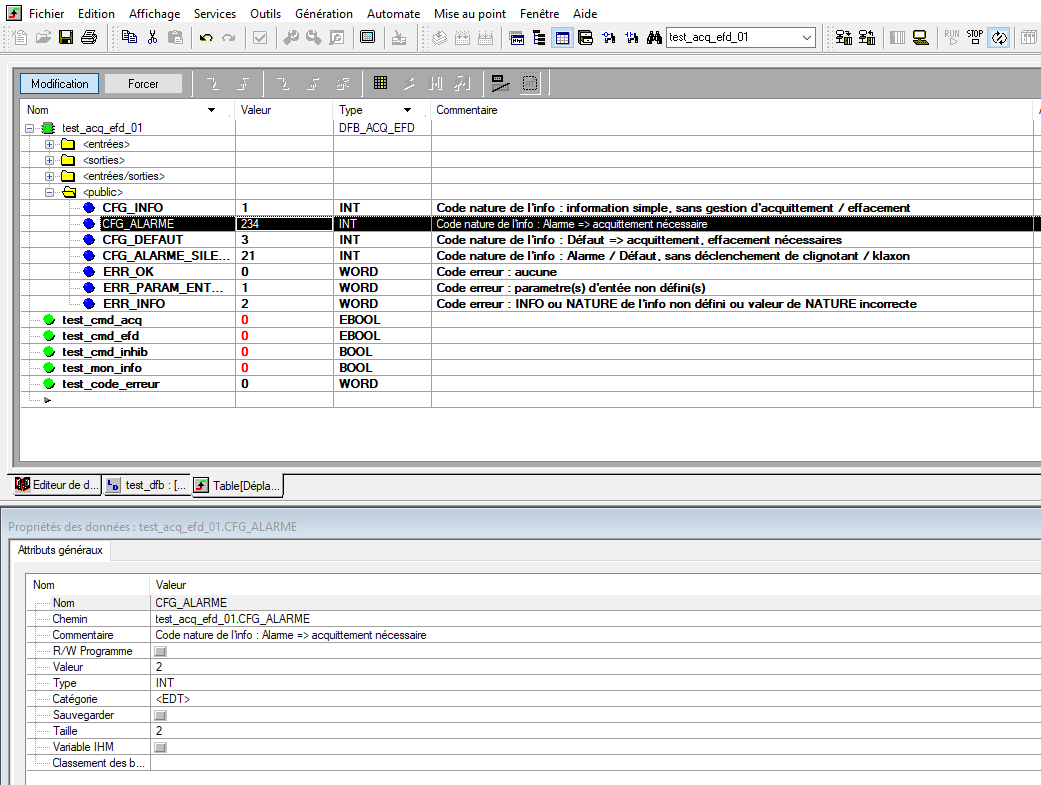This screenshot has height=785, width=1041.
Task: Click the Save floppy disk icon
Action: [x=66, y=38]
